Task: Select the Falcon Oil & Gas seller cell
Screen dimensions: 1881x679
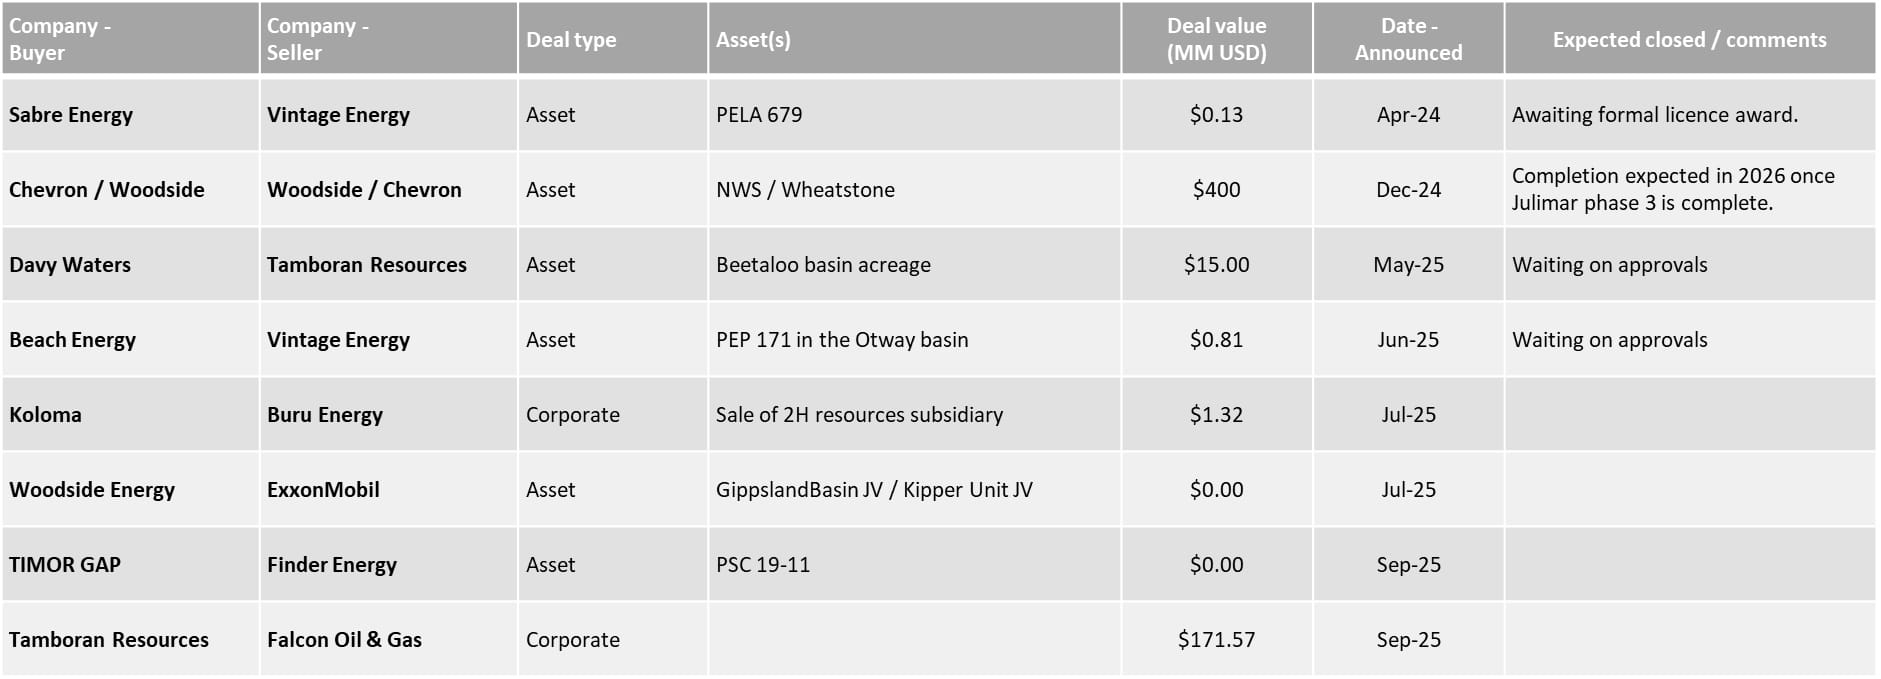Action: coord(344,640)
